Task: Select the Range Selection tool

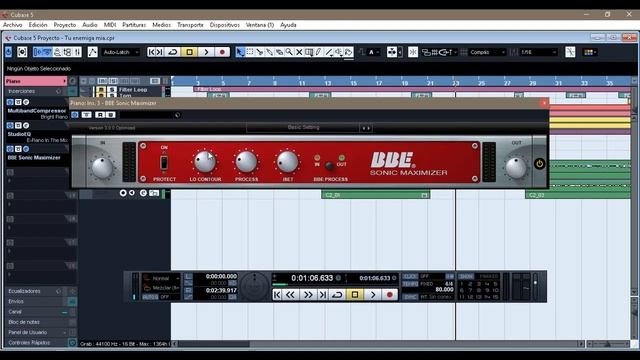Action: pyautogui.click(x=250, y=52)
